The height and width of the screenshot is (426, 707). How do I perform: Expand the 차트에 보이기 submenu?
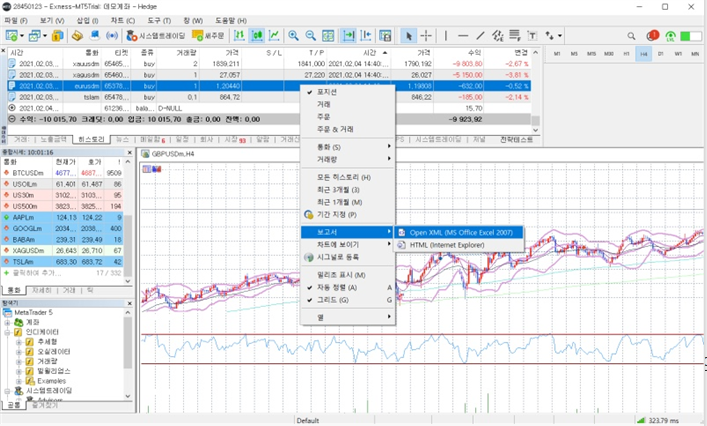click(348, 244)
